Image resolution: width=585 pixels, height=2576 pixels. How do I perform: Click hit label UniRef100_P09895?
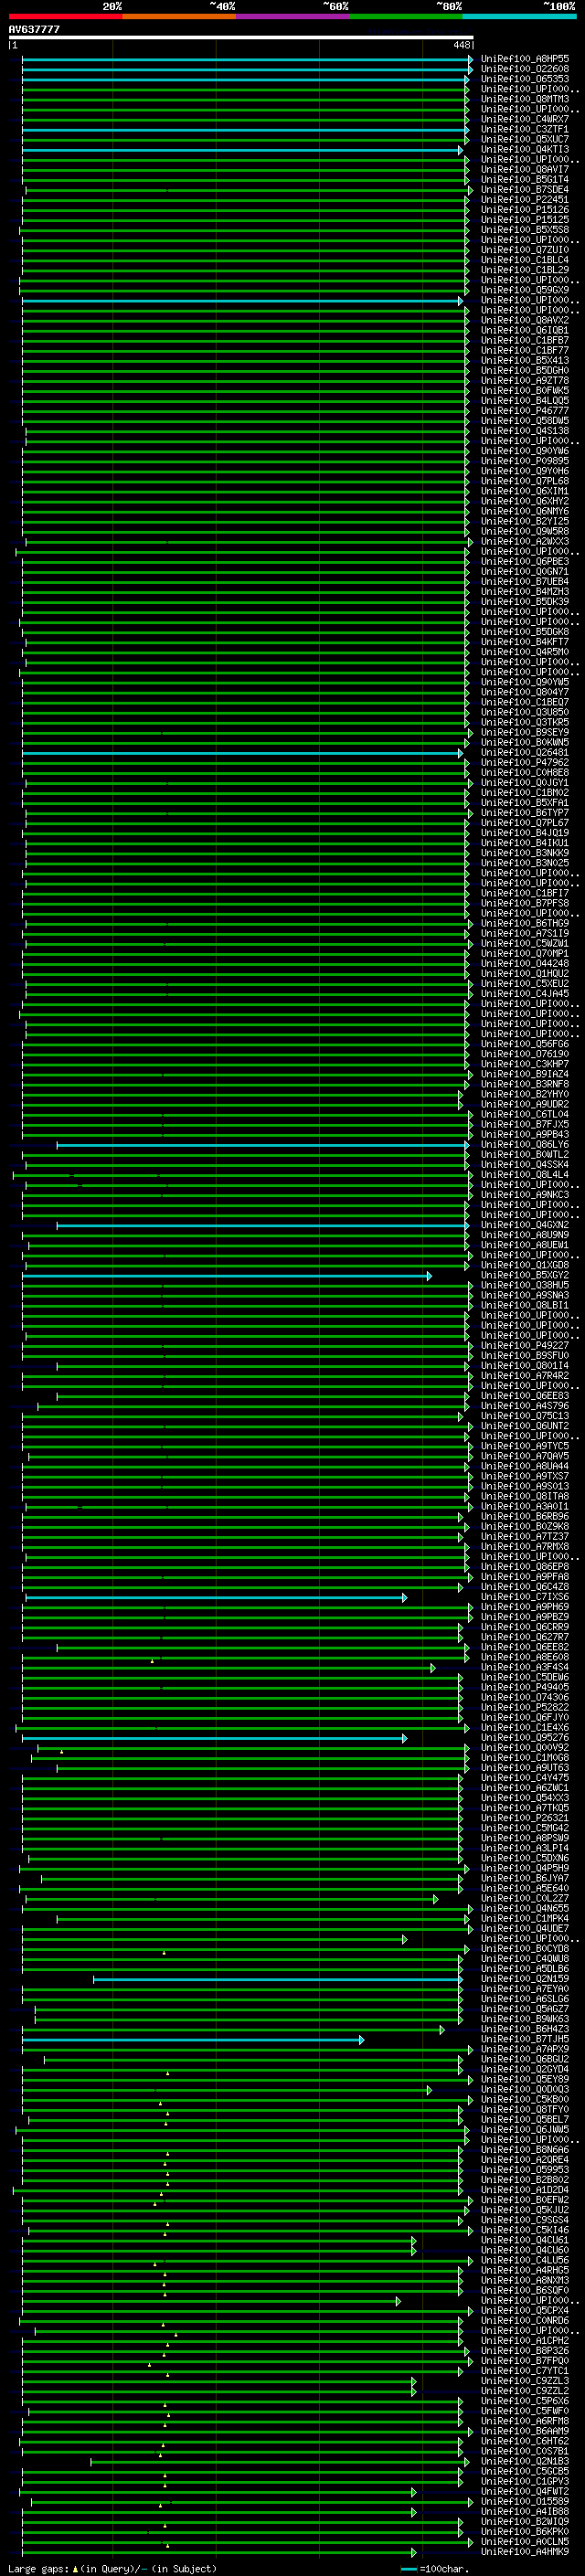point(525,461)
